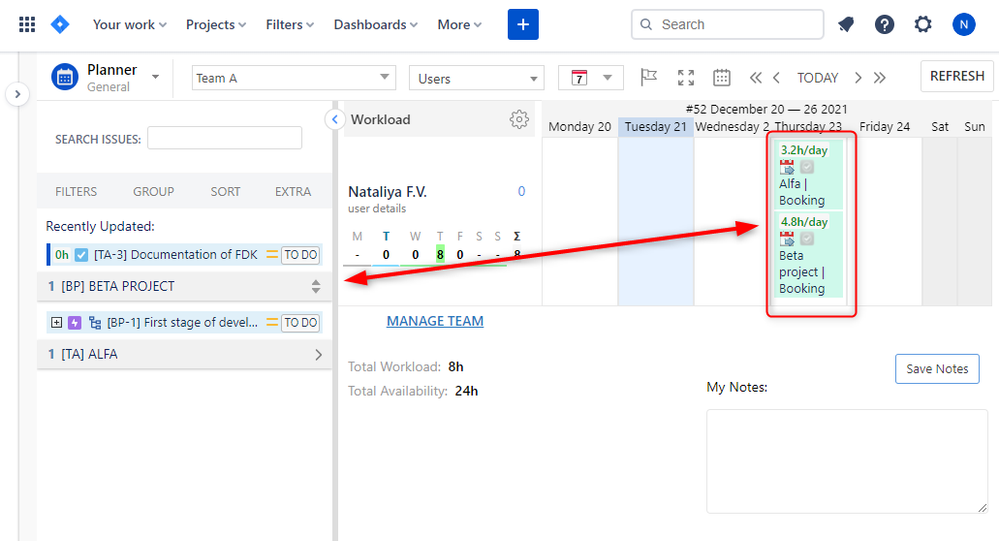999x541 pixels.
Task: Click the flag milestone icon
Action: (648, 78)
